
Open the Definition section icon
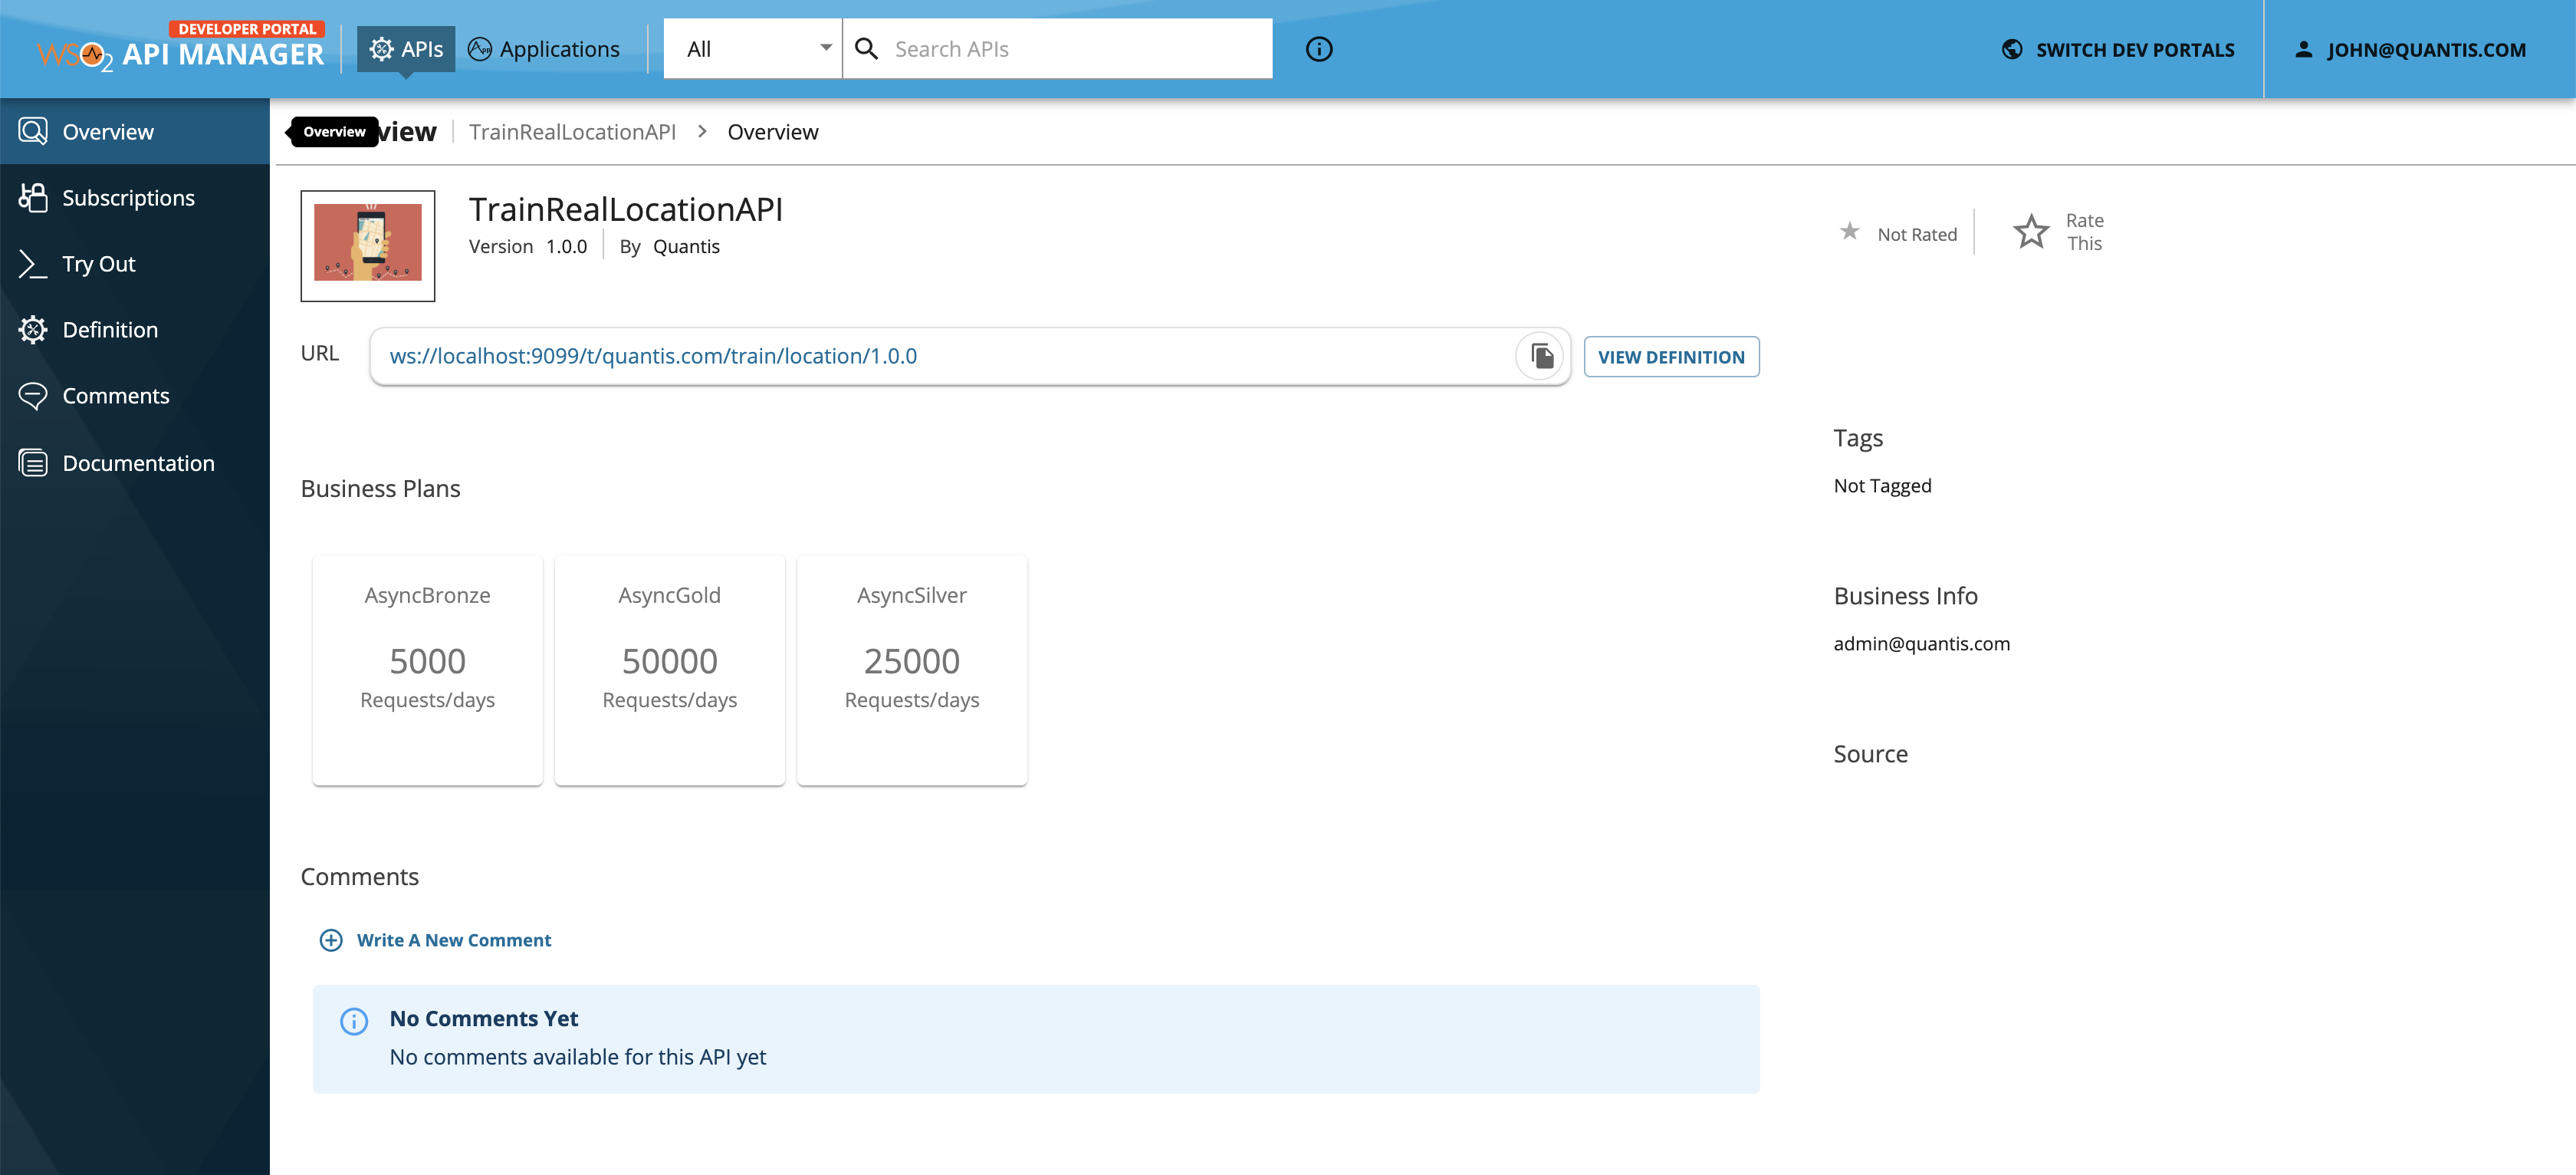(33, 329)
